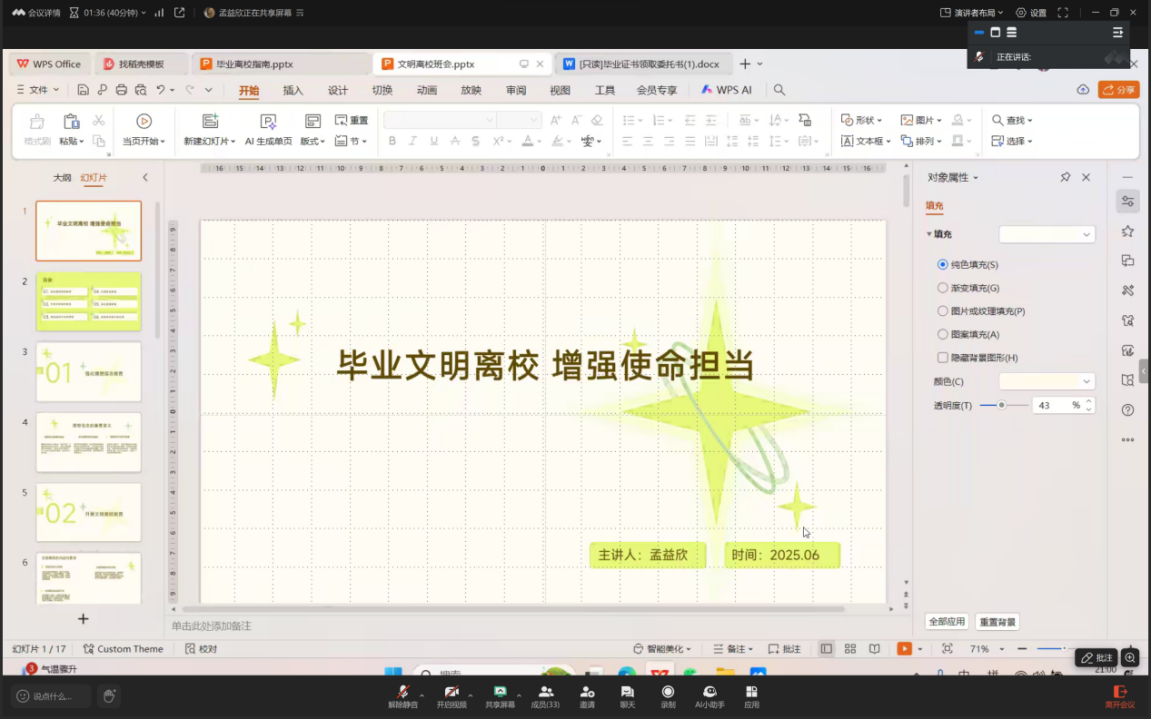Open the 插入 ribbon tab

[x=293, y=90]
